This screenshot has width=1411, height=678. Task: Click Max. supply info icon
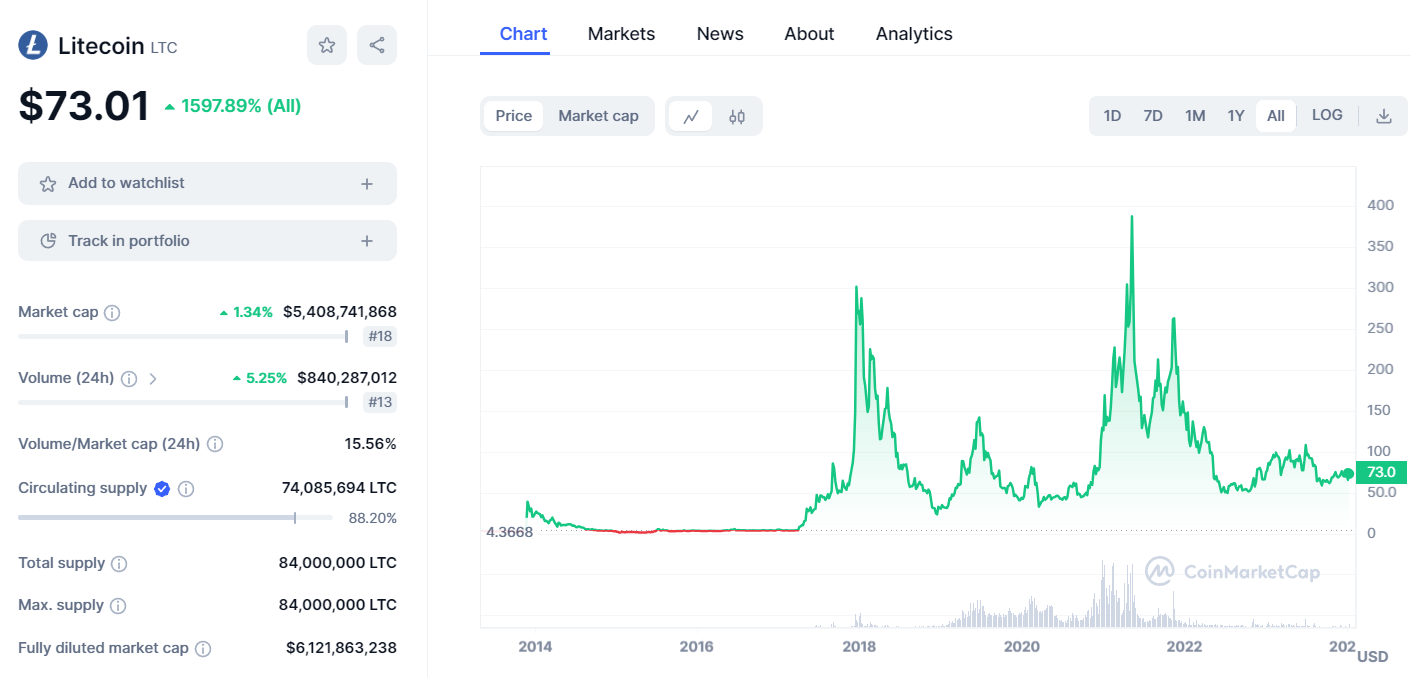click(x=118, y=606)
